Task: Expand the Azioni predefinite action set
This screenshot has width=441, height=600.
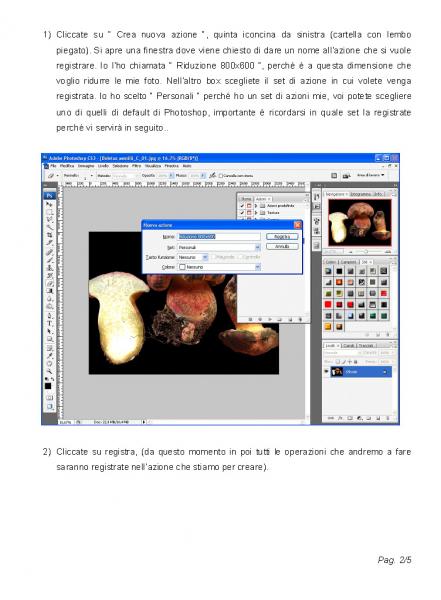Action: [x=256, y=206]
